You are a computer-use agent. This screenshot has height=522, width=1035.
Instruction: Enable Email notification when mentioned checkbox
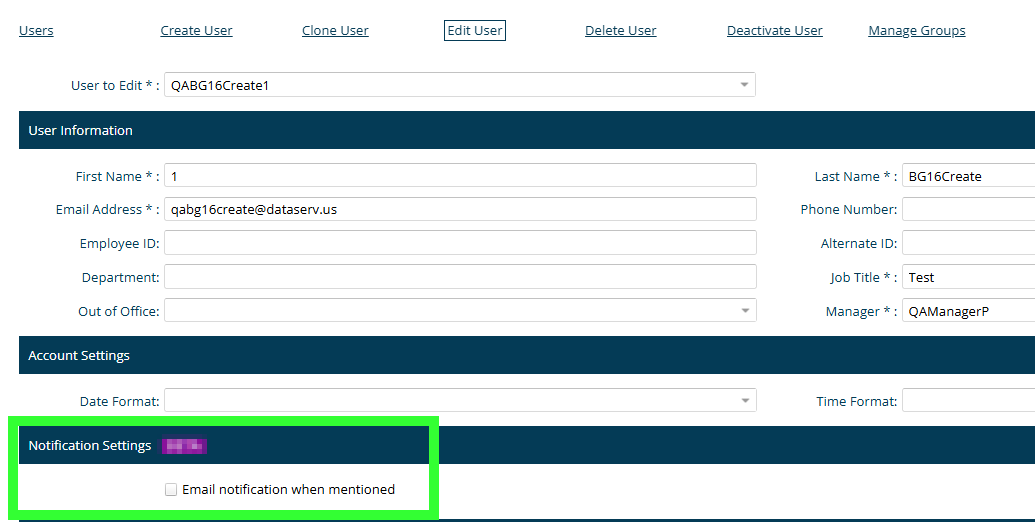point(171,490)
